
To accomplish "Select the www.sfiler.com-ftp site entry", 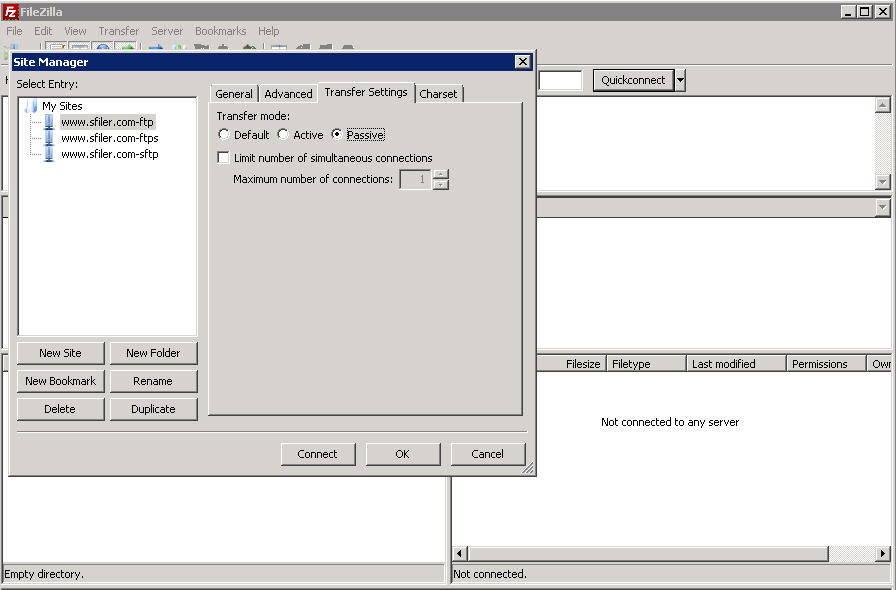I will click(107, 122).
